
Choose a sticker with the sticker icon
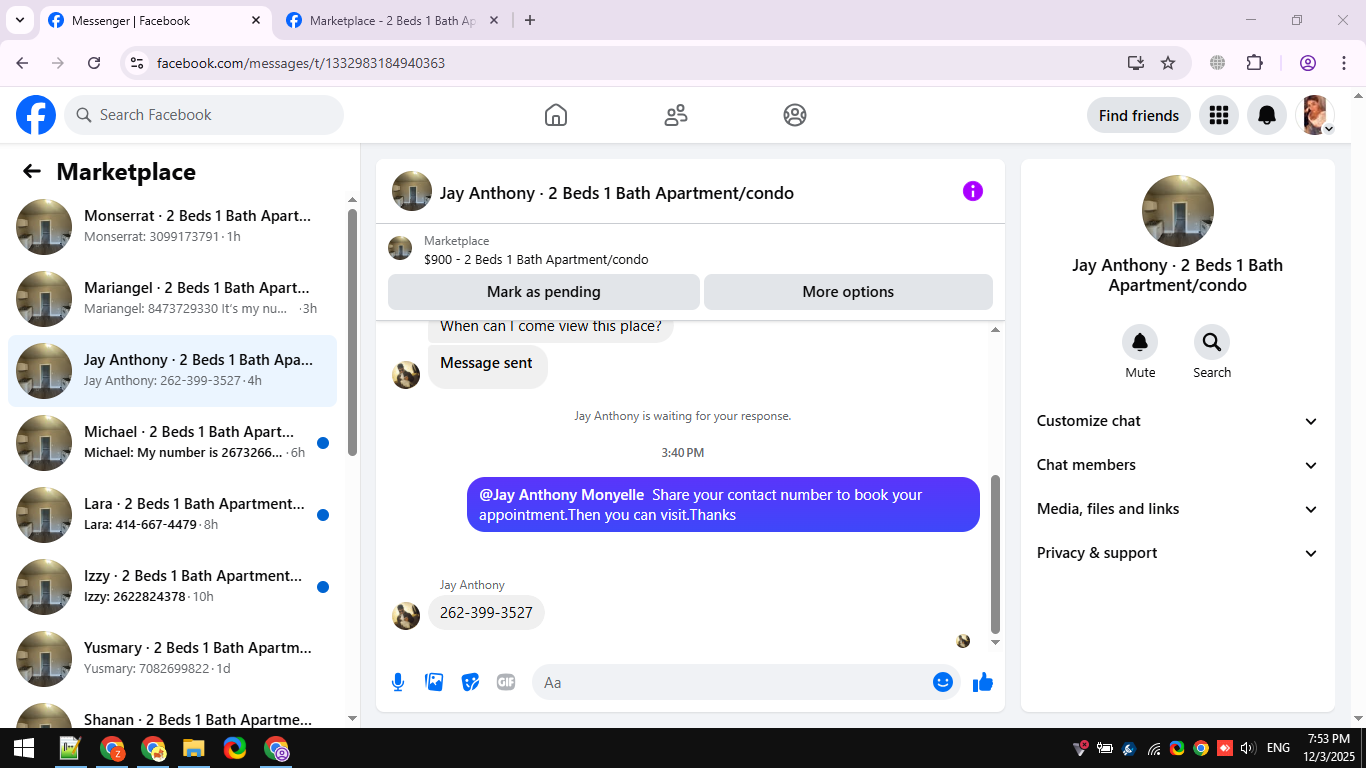pyautogui.click(x=470, y=682)
